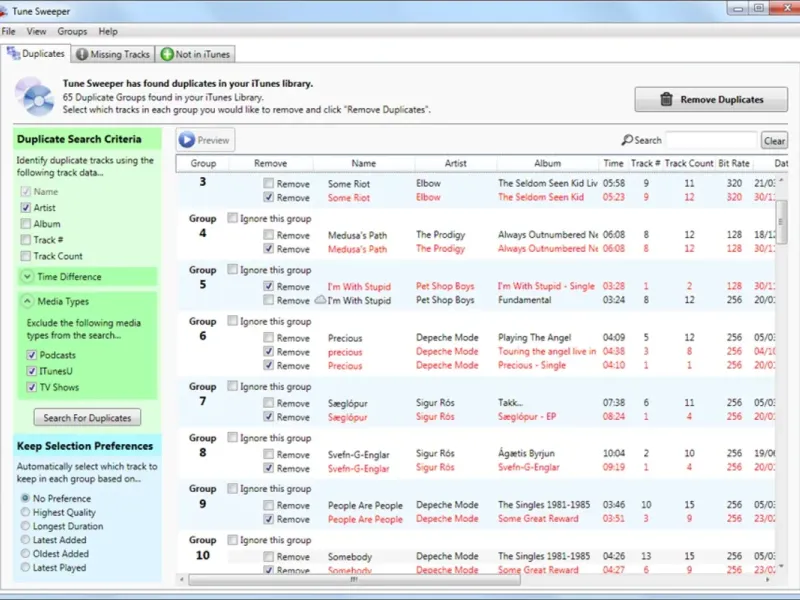Click the Missing Tracks tab warning icon
The width and height of the screenshot is (800, 600).
coord(82,54)
